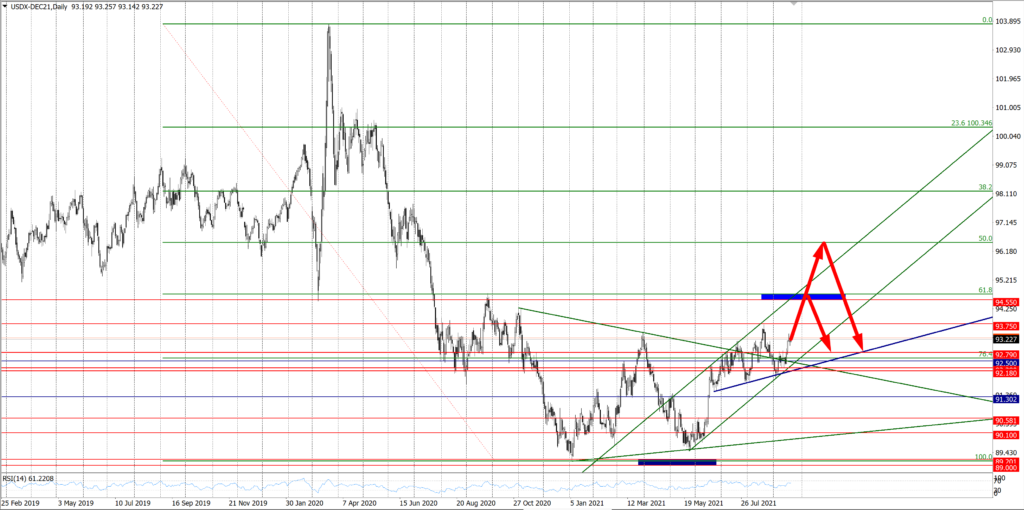Select the 23.6 Fibonacci level label
This screenshot has height=510, width=1024.
click(x=970, y=124)
